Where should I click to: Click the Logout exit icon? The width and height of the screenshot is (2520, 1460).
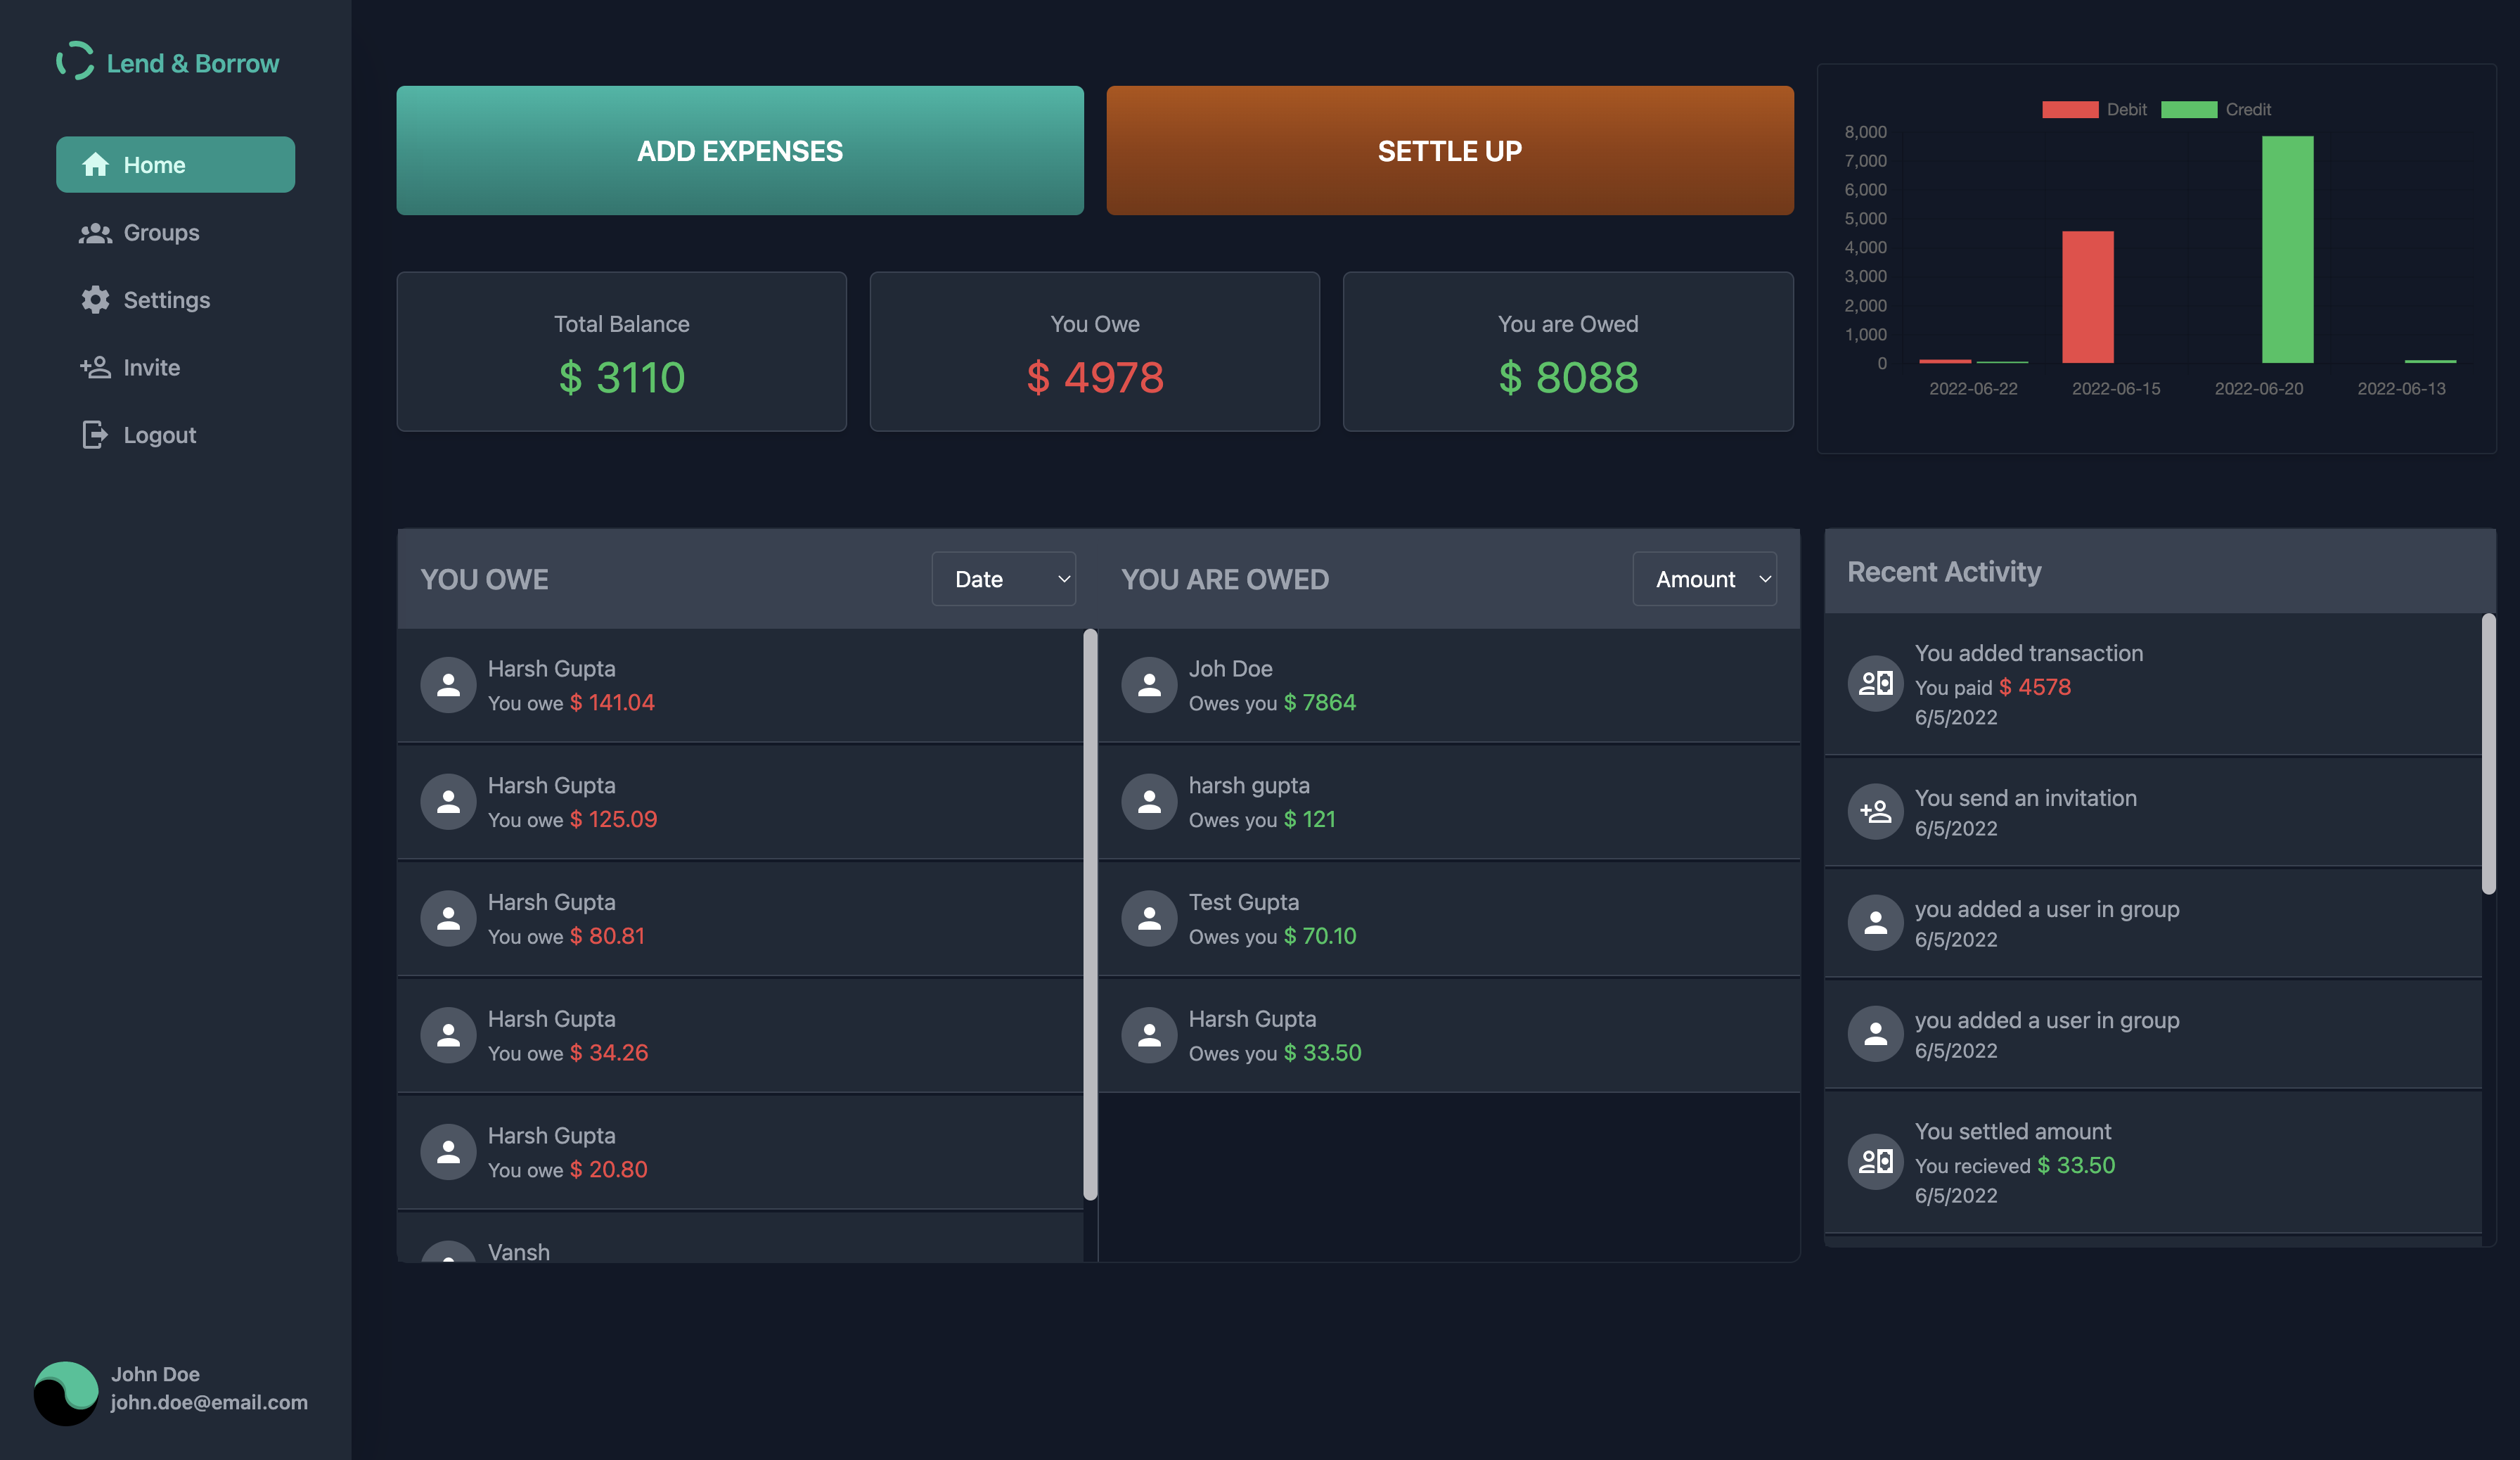[x=95, y=435]
